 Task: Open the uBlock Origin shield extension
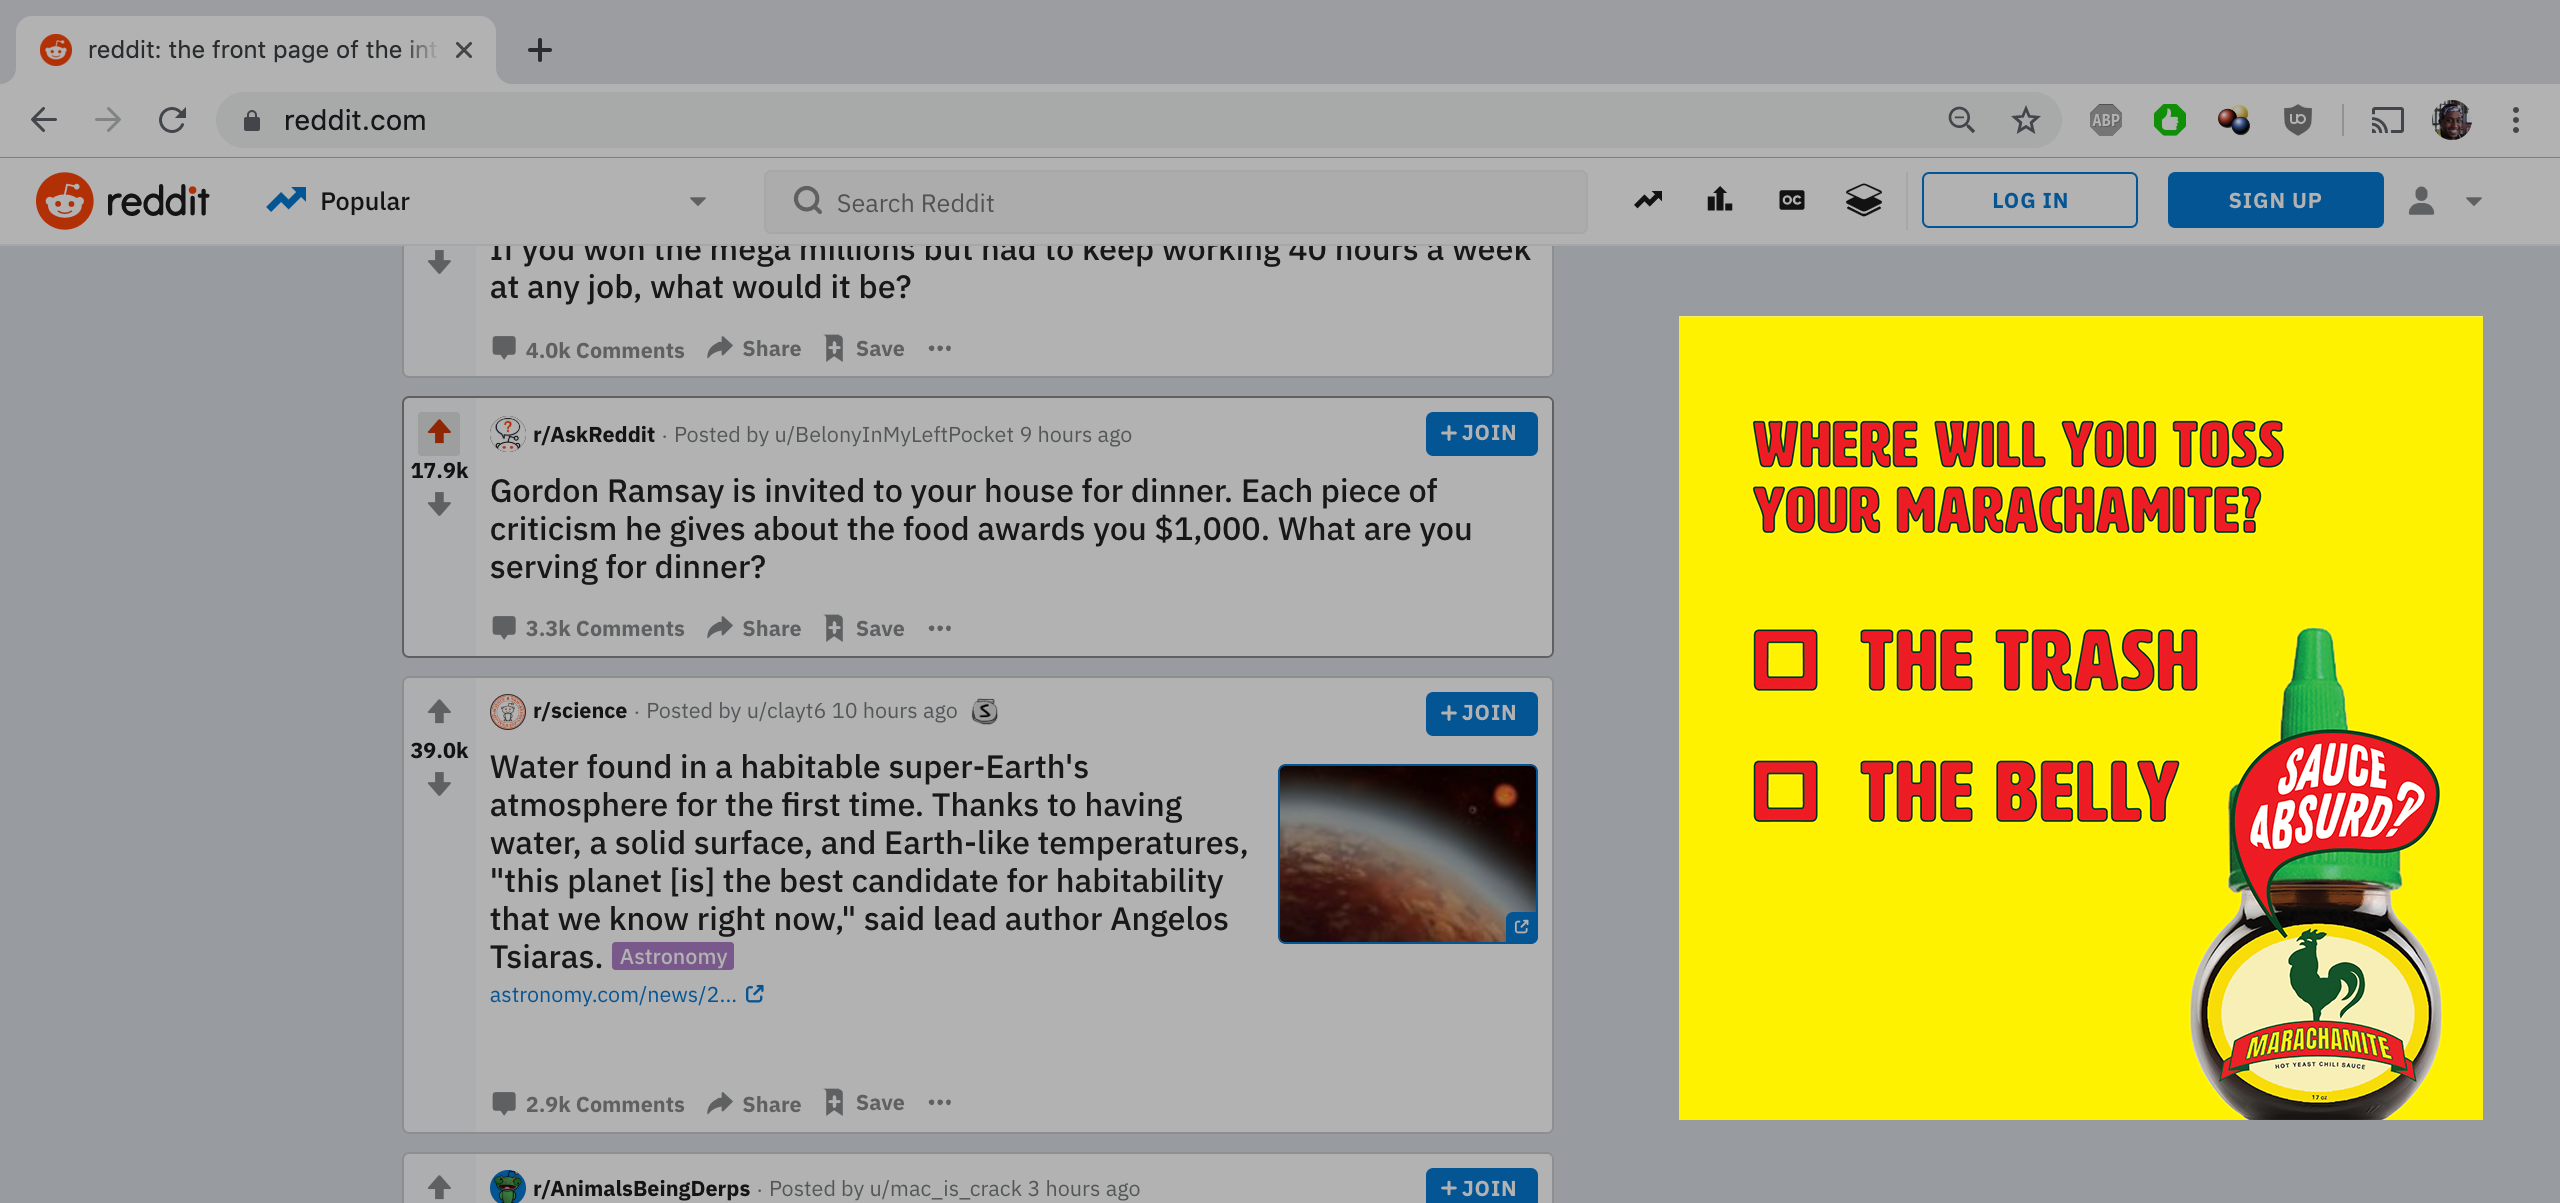click(x=2297, y=120)
